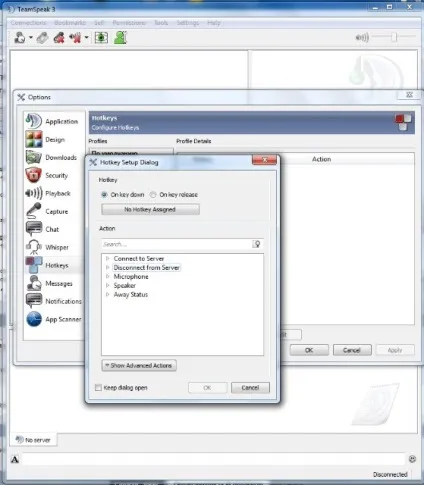Viewport: 424px width, 485px height.
Task: Select the Hotkeys settings category
Action: point(54,265)
